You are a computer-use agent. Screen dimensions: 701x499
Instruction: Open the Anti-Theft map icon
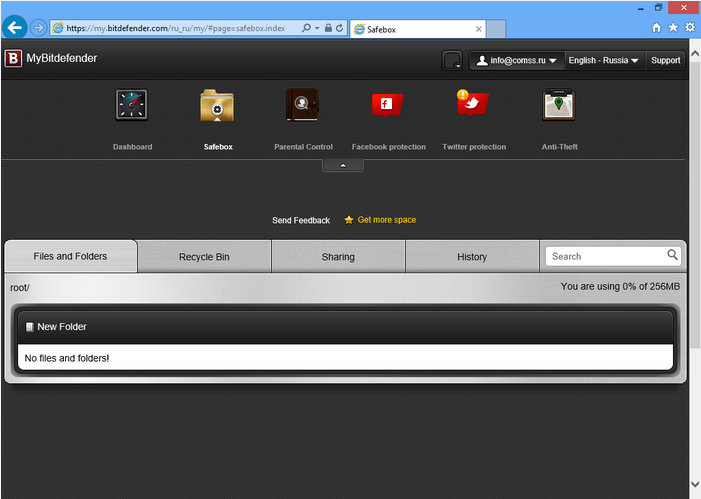[x=559, y=105]
